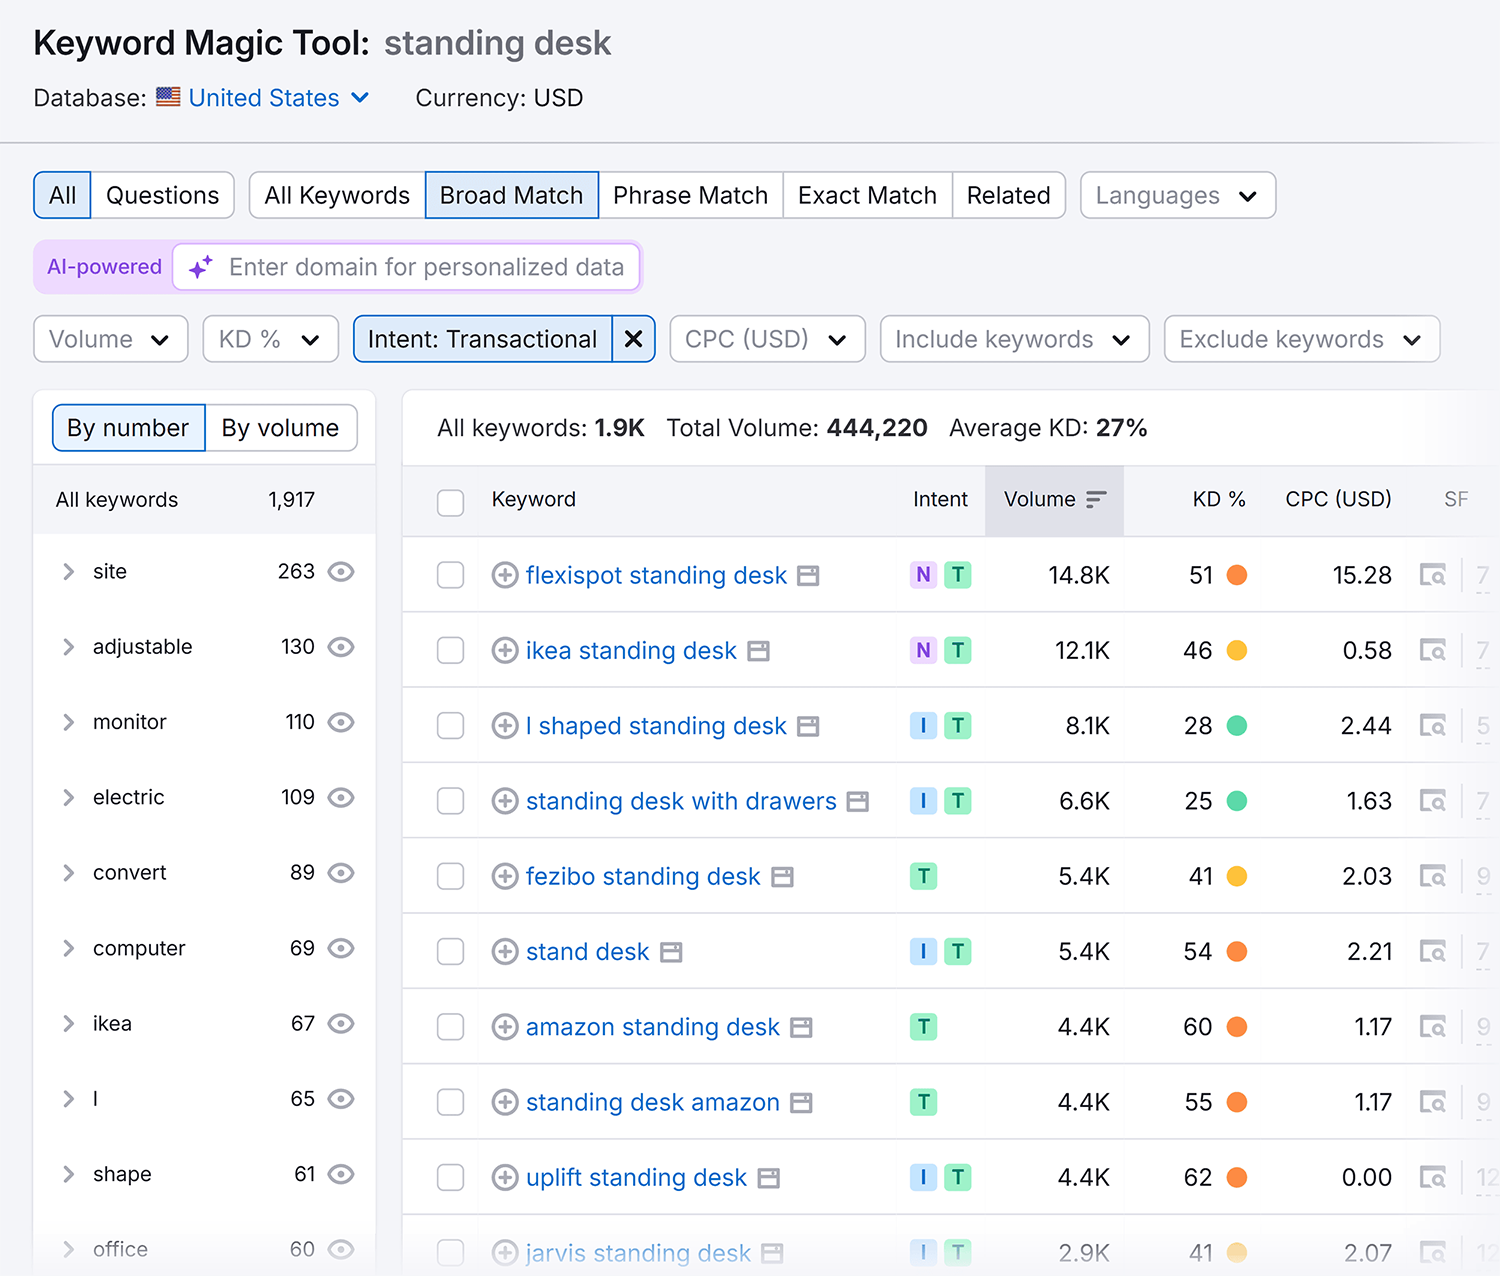View SERP features for fezibo standing desk row

pos(1433,876)
